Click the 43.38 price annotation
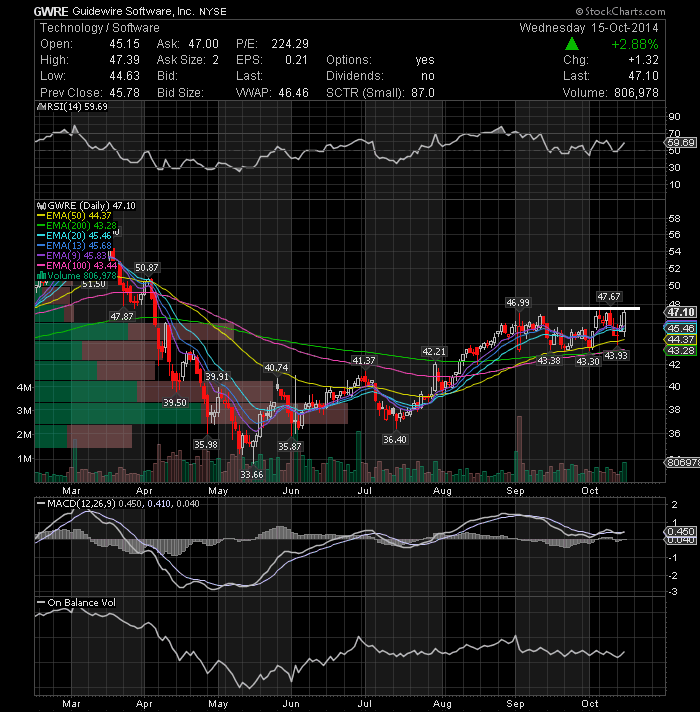The height and width of the screenshot is (712, 700). [x=549, y=361]
